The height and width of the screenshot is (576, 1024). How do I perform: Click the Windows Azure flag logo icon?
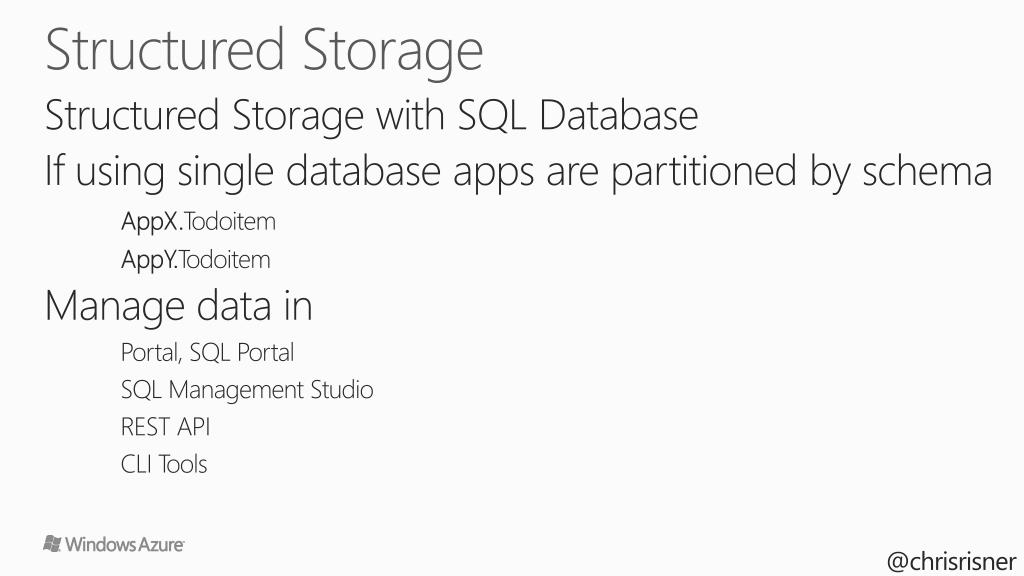pyautogui.click(x=52, y=543)
